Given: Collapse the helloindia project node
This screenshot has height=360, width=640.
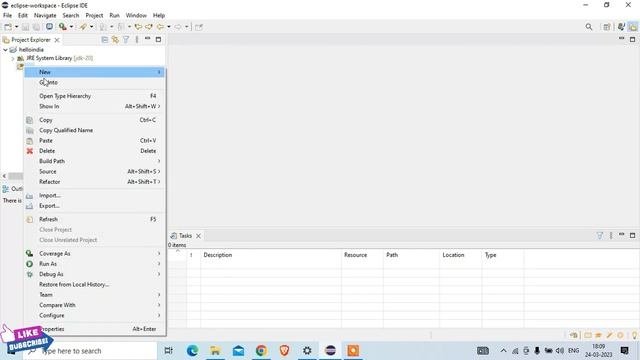Looking at the screenshot, I should click(x=5, y=49).
